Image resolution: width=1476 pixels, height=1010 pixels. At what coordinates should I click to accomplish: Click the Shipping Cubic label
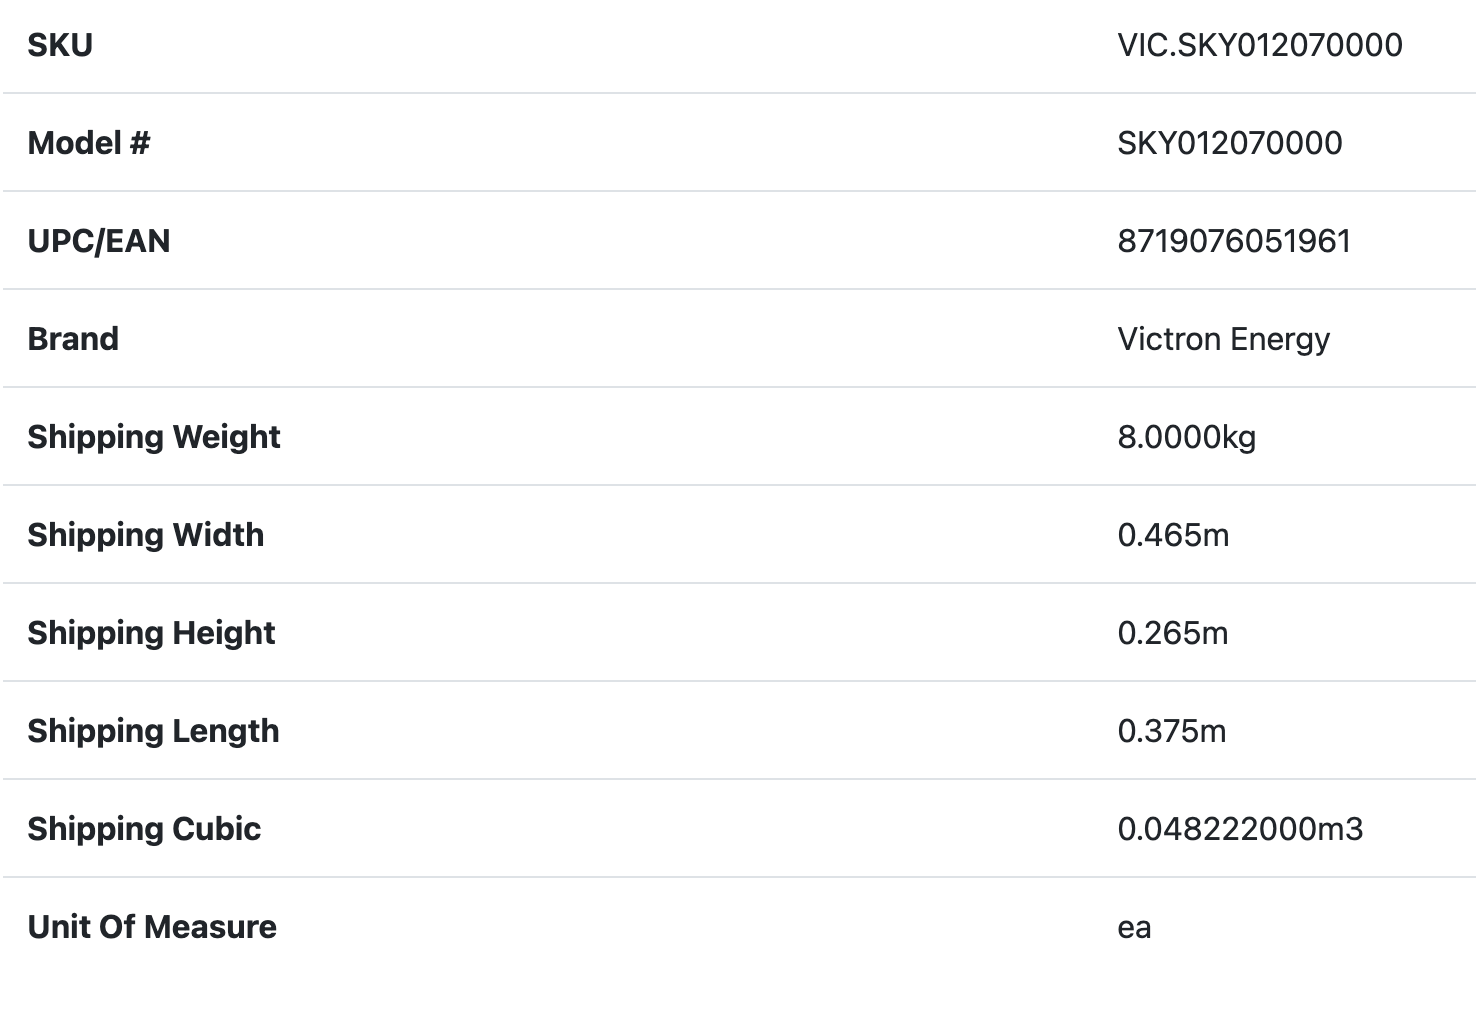(144, 829)
